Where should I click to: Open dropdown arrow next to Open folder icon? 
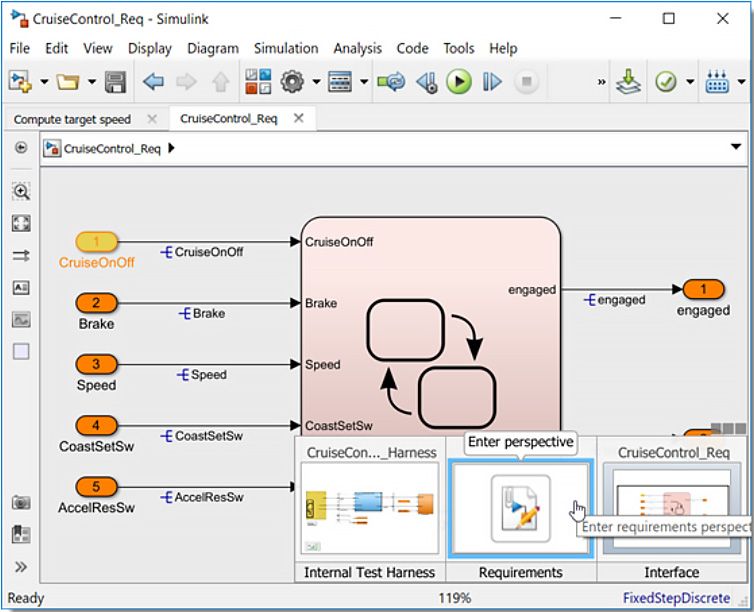pos(92,82)
